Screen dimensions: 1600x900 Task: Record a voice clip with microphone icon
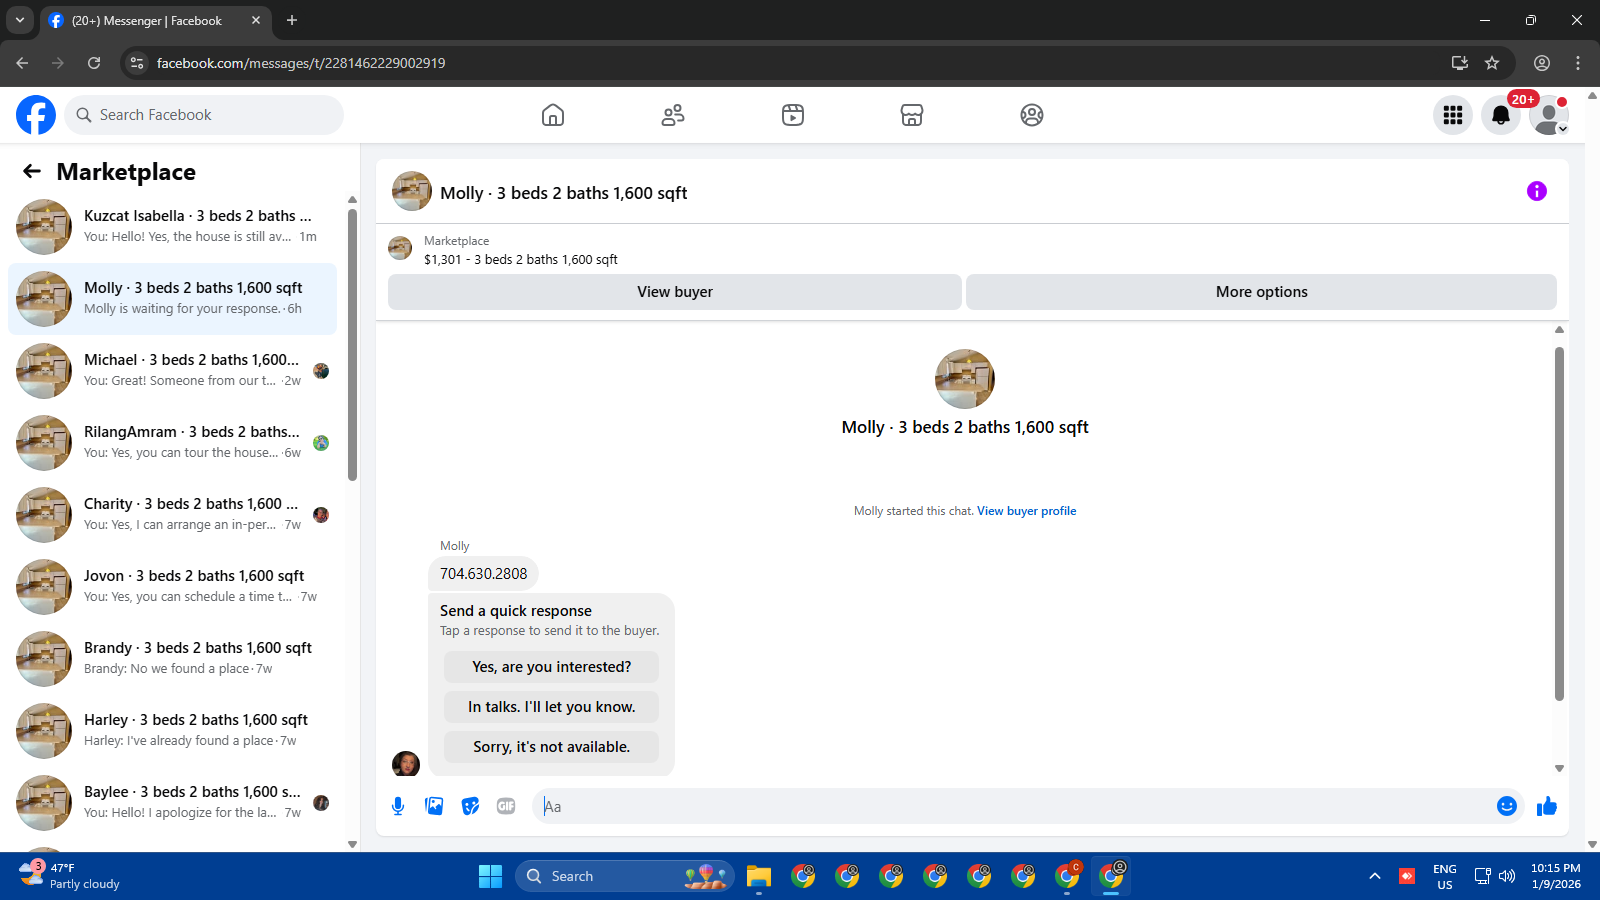(398, 806)
